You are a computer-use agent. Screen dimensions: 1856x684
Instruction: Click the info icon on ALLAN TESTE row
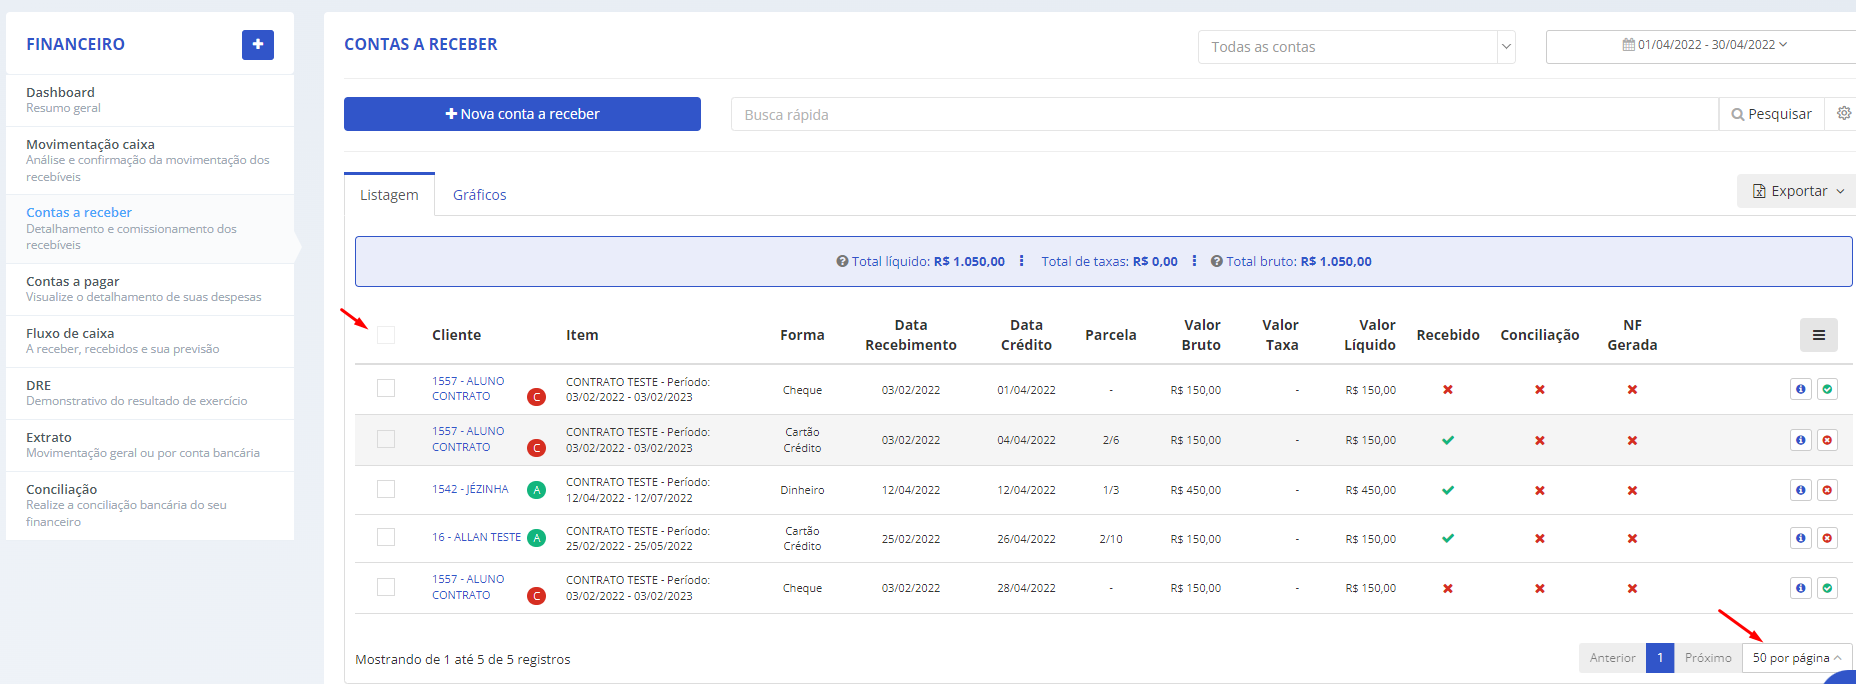tap(1800, 538)
